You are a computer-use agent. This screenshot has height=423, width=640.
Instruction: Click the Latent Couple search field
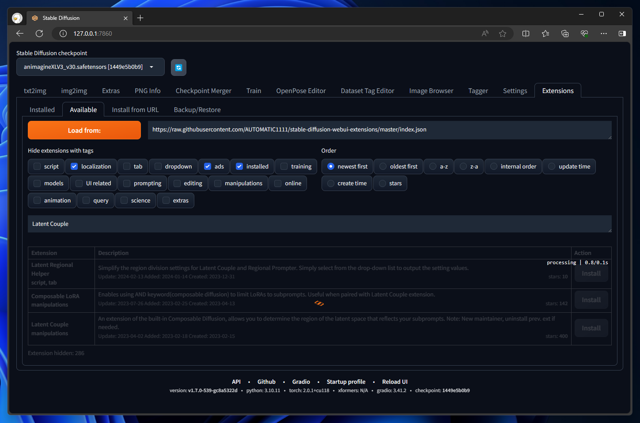[x=320, y=224]
